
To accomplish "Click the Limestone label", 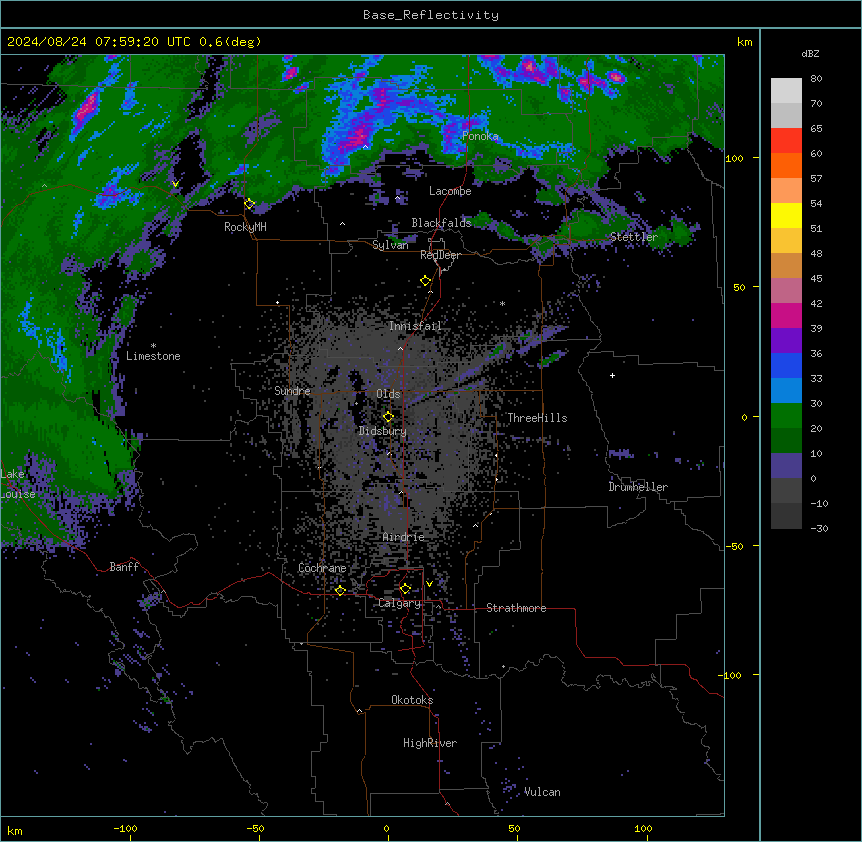I will (153, 356).
